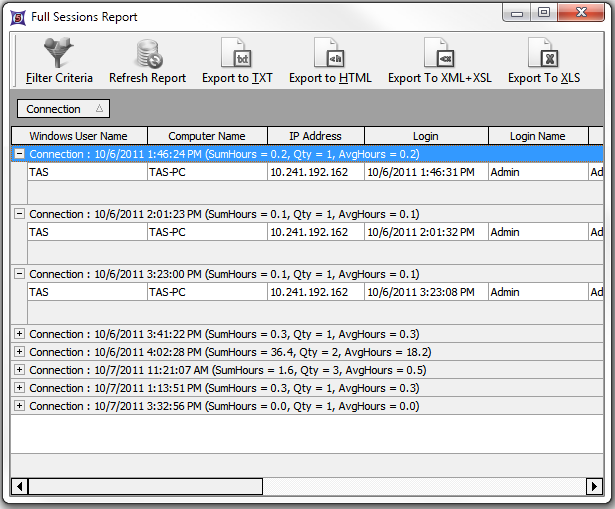The image size is (615, 509).
Task: Click the horizontal scrollbar right arrow
Action: [596, 486]
